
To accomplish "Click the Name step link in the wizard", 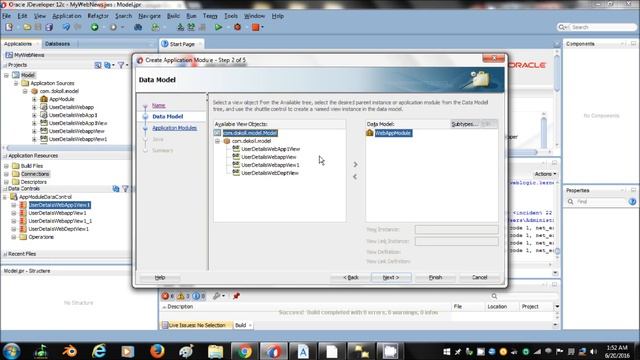I will pos(159,105).
